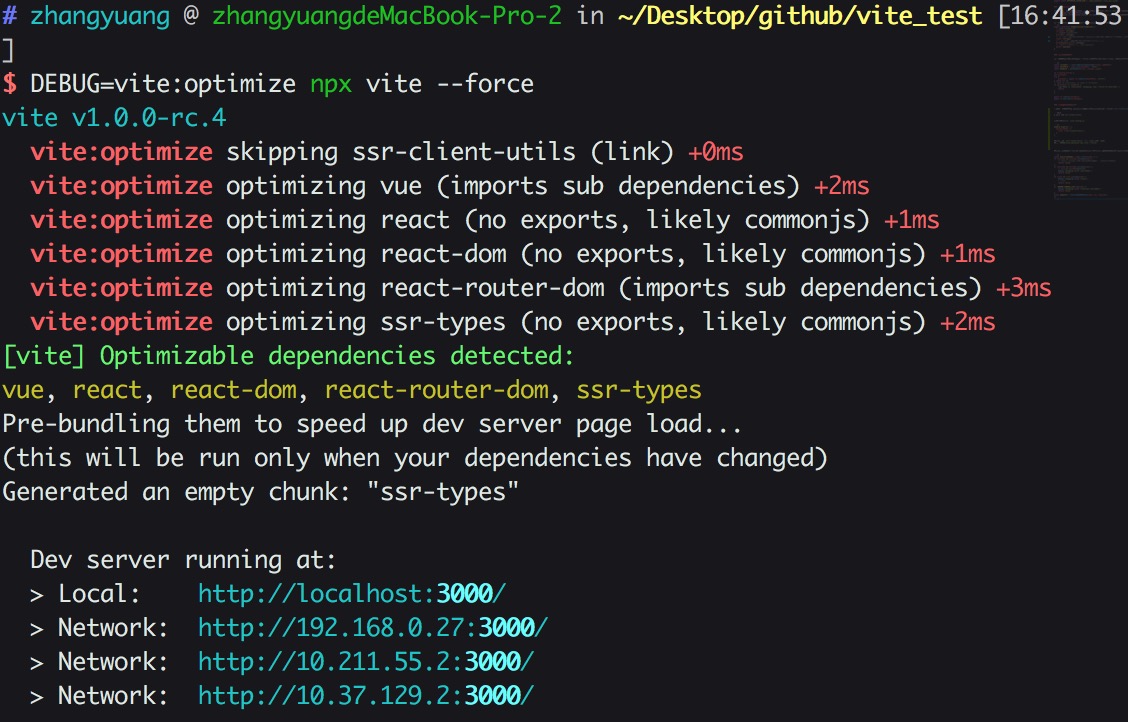The width and height of the screenshot is (1128, 722).
Task: Click the vite v1.0.0-rc.4 version line
Action: [114, 118]
